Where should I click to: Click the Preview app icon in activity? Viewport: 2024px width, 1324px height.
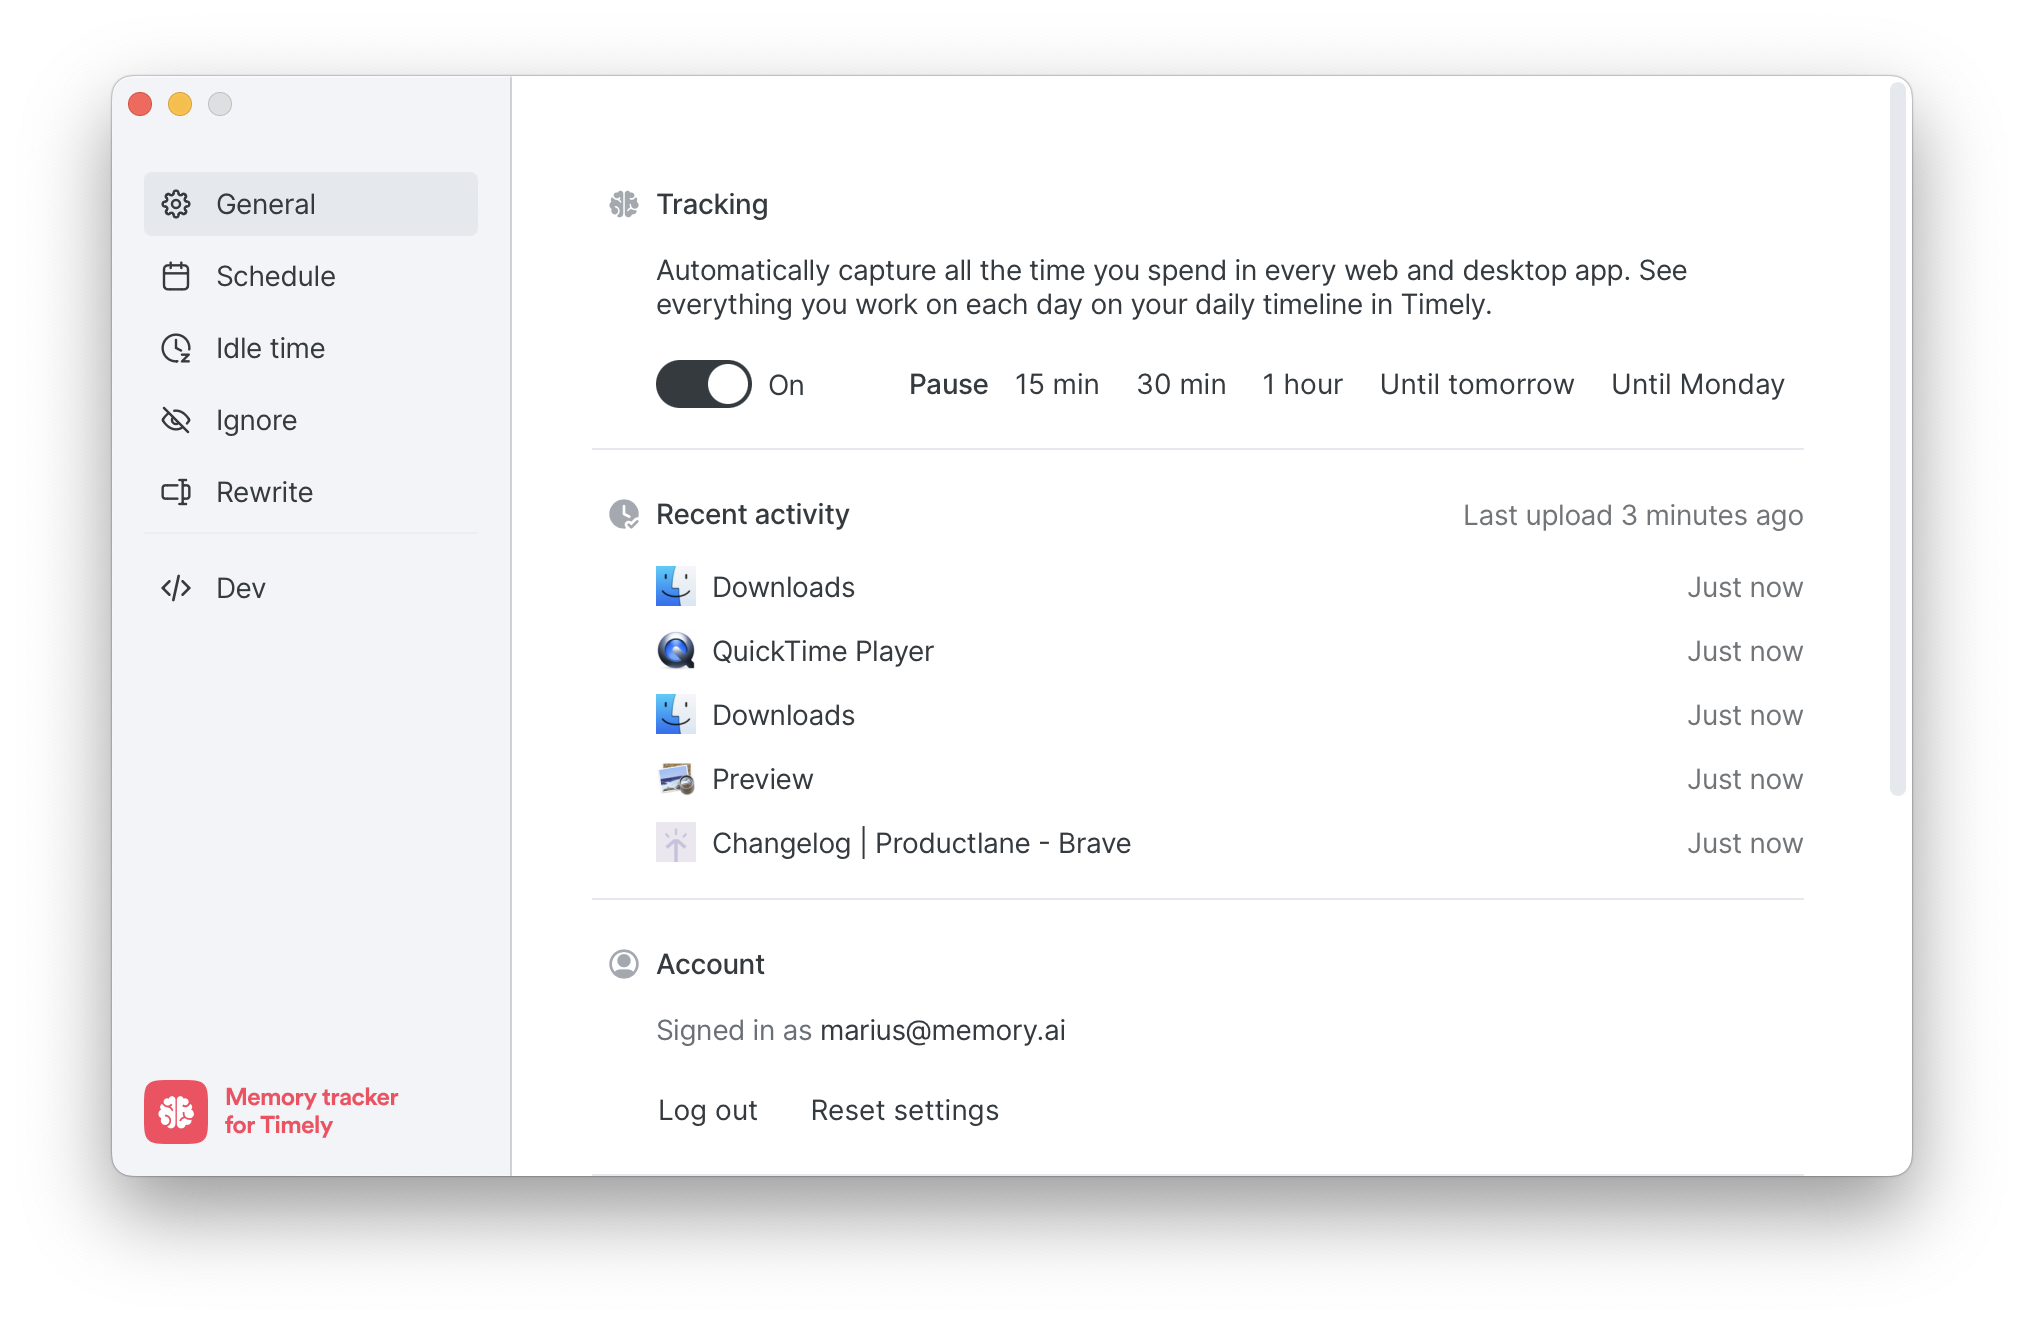point(676,779)
